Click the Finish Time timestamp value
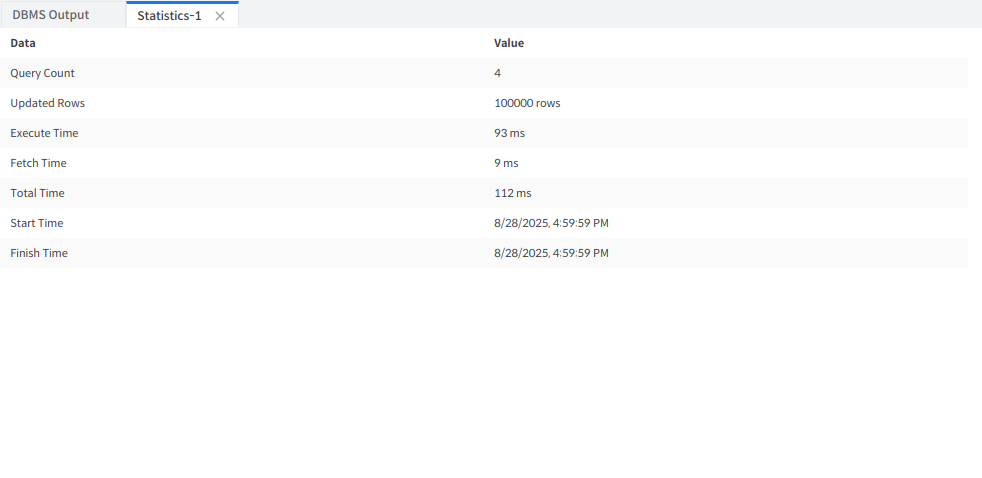The image size is (982, 478). (x=551, y=253)
